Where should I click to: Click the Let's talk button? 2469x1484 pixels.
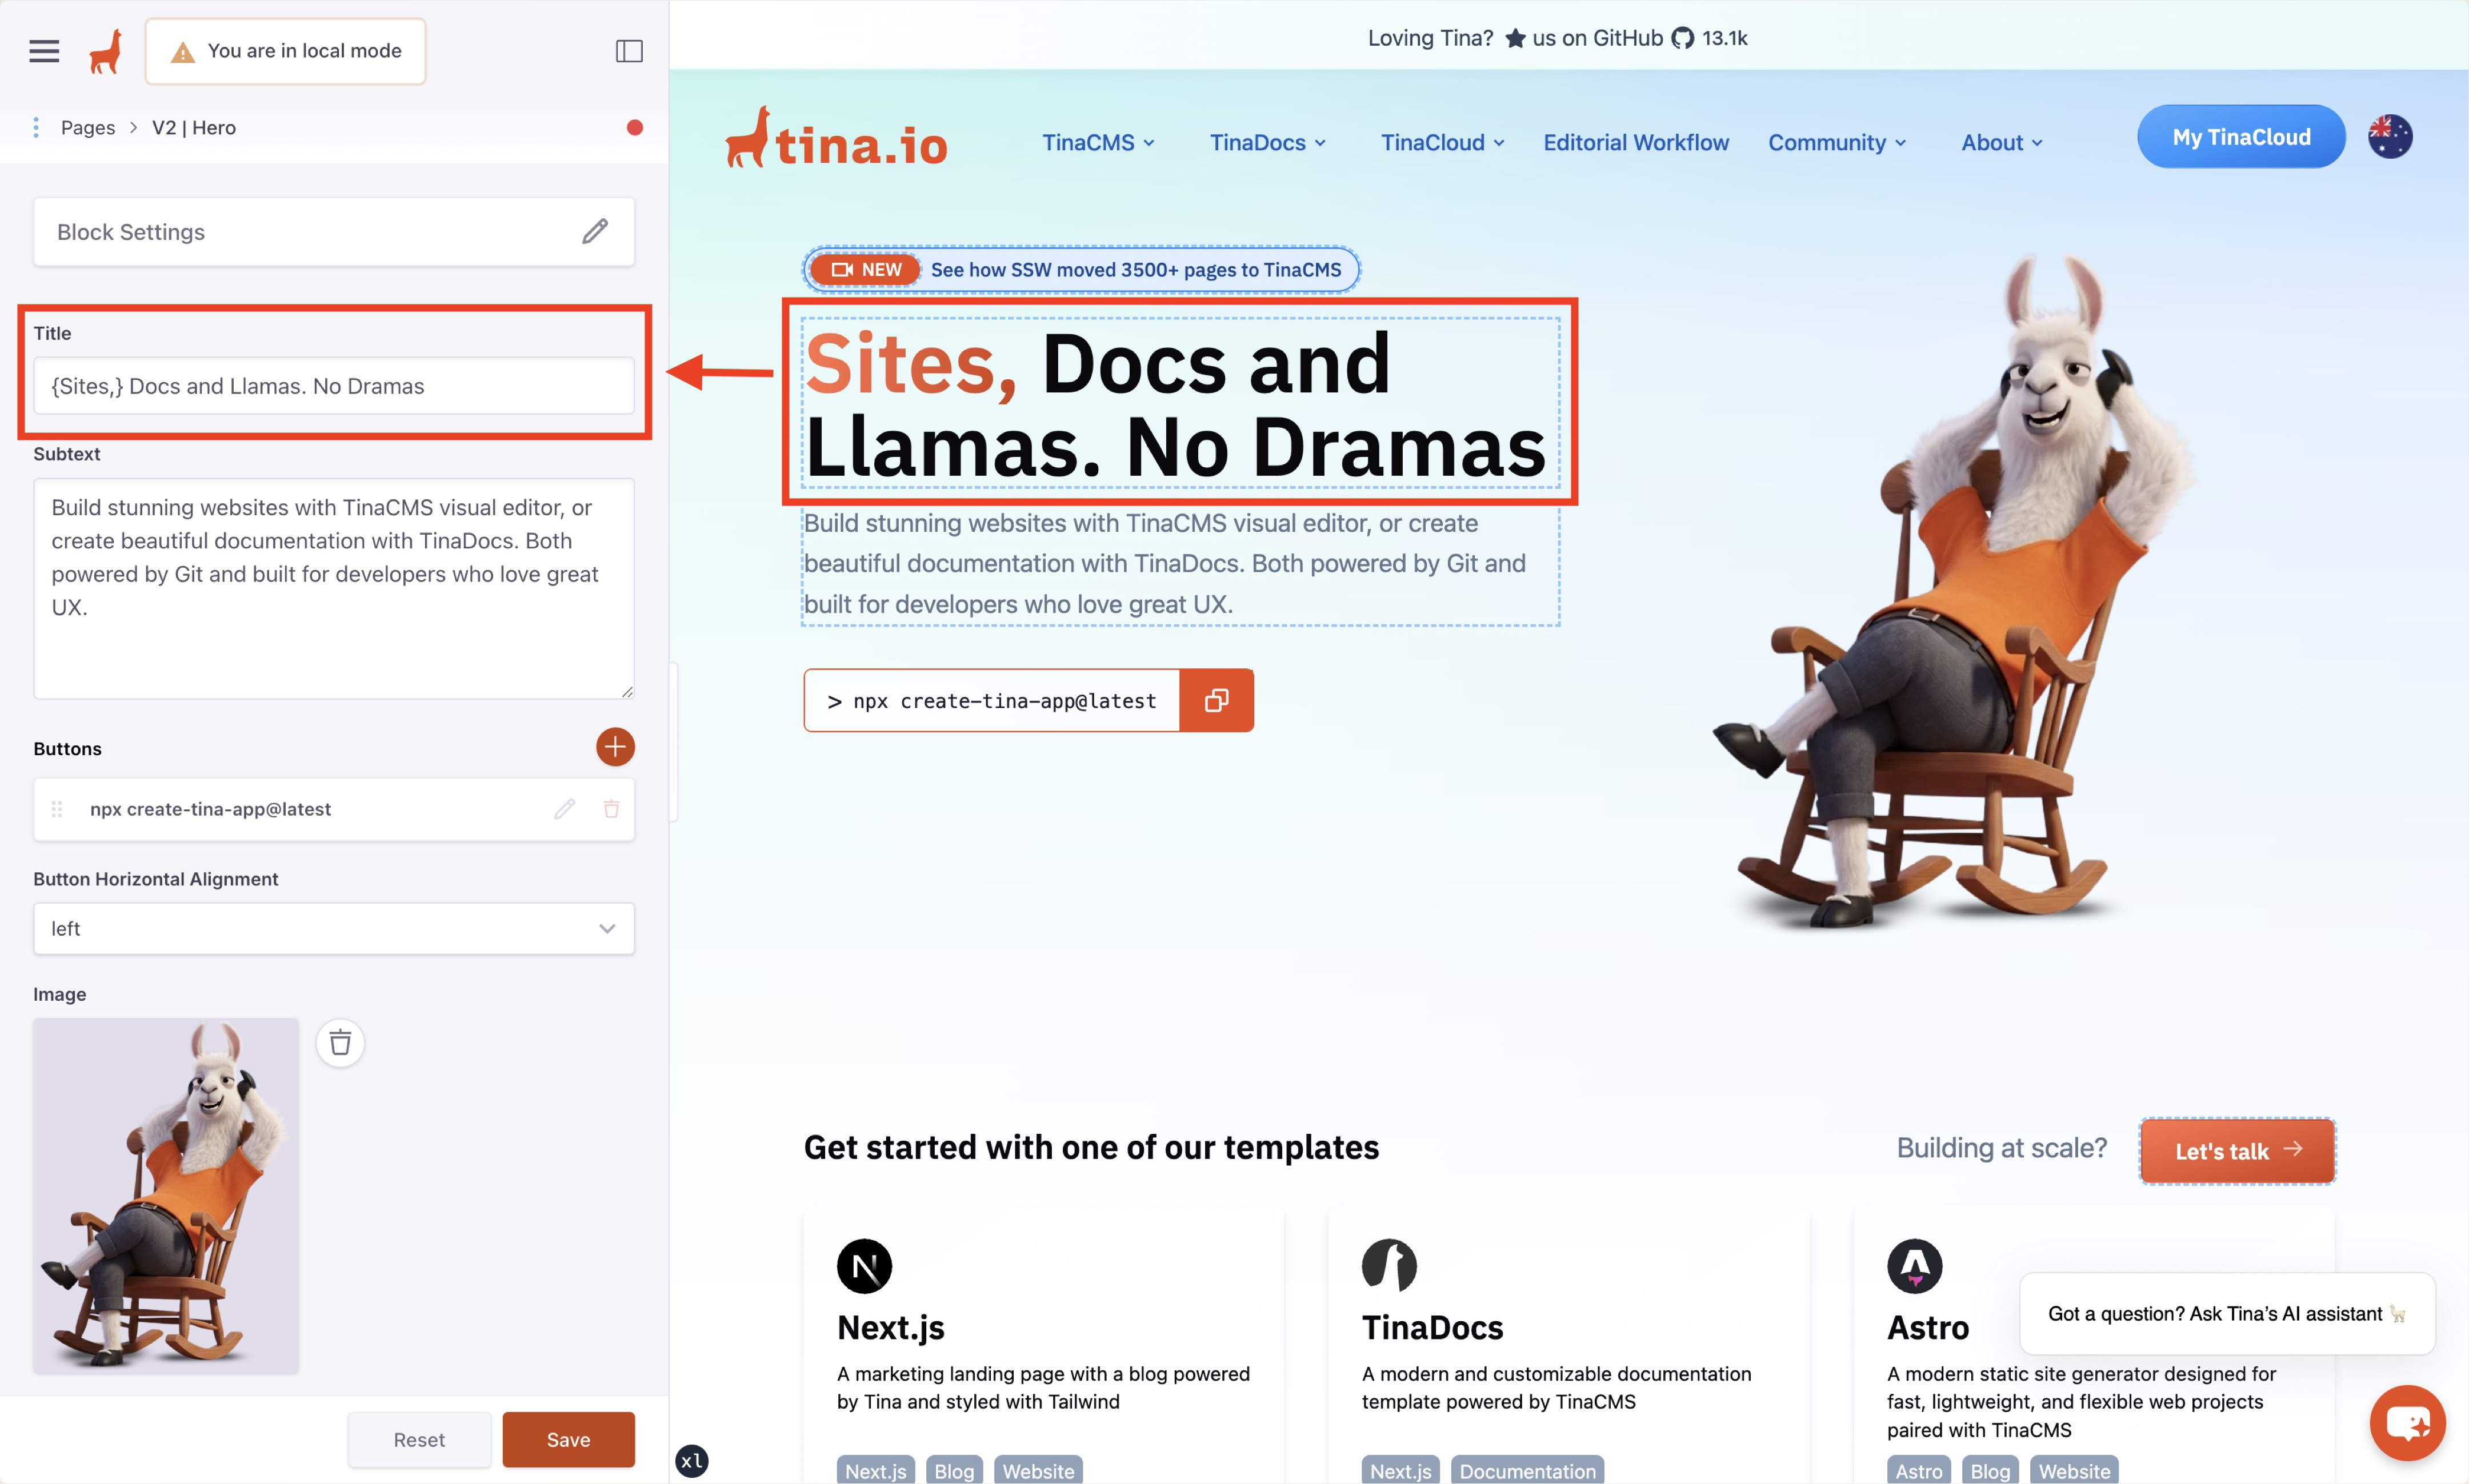coord(2237,1150)
